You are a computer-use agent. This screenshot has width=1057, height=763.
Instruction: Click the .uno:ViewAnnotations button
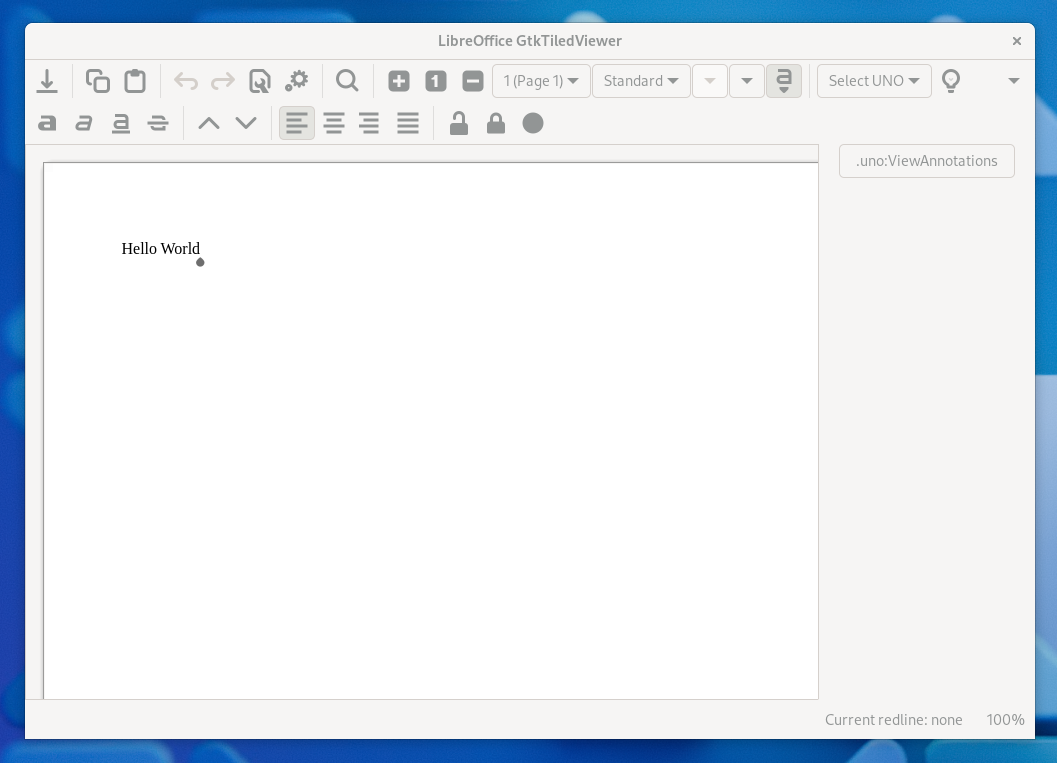pos(926,161)
